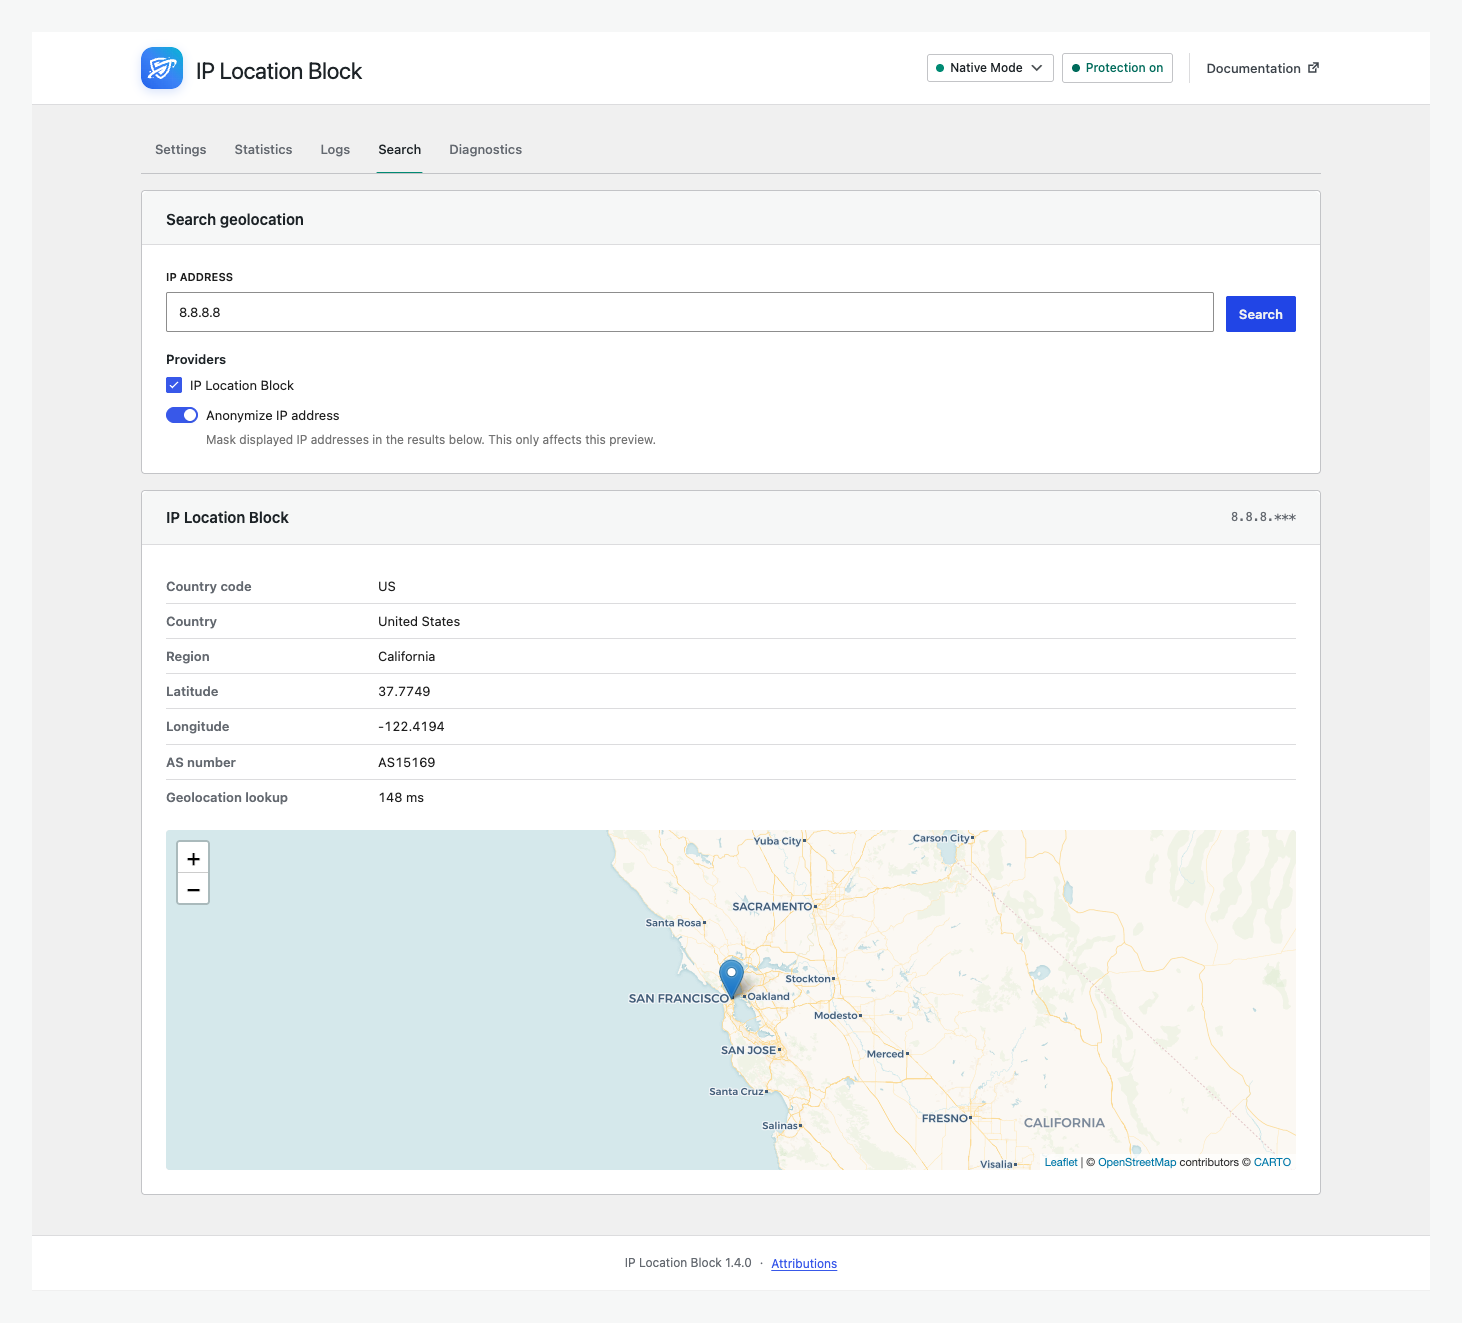The image size is (1462, 1323).
Task: Click the Latitude row label
Action: 192,691
